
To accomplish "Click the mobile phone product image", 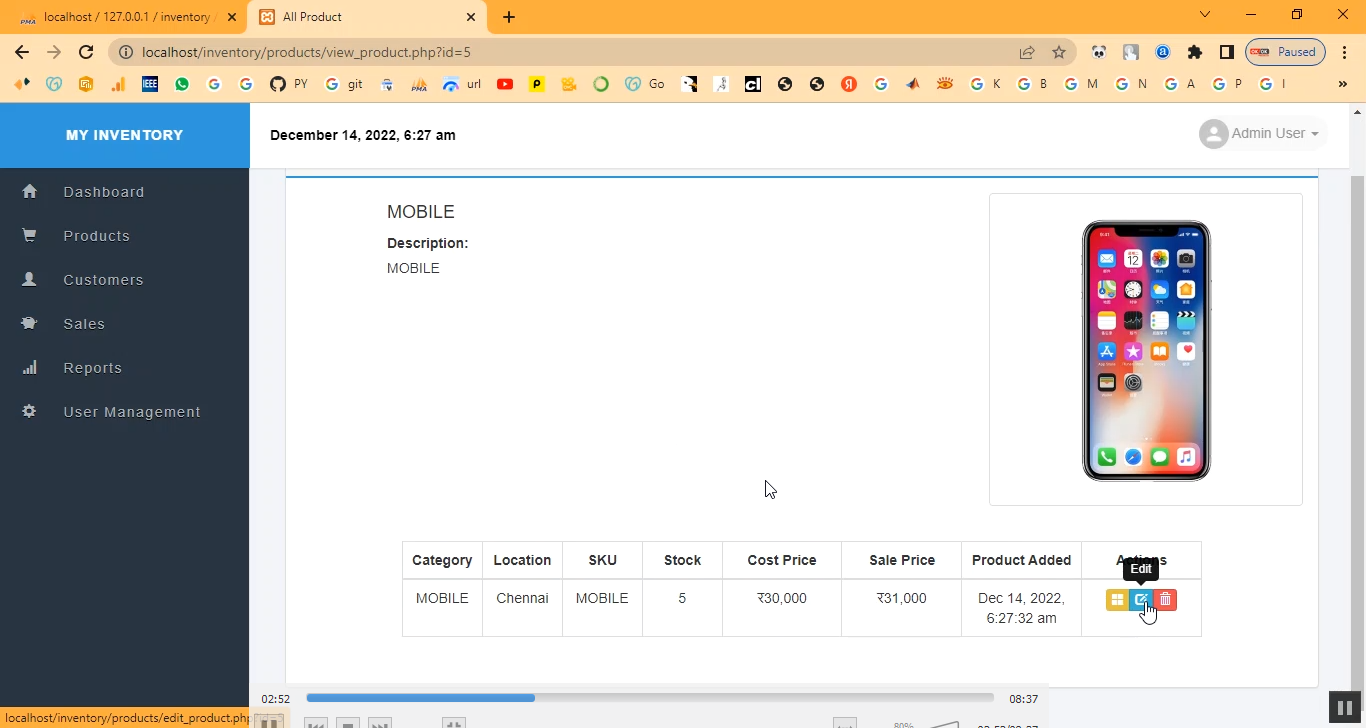I will click(1146, 350).
